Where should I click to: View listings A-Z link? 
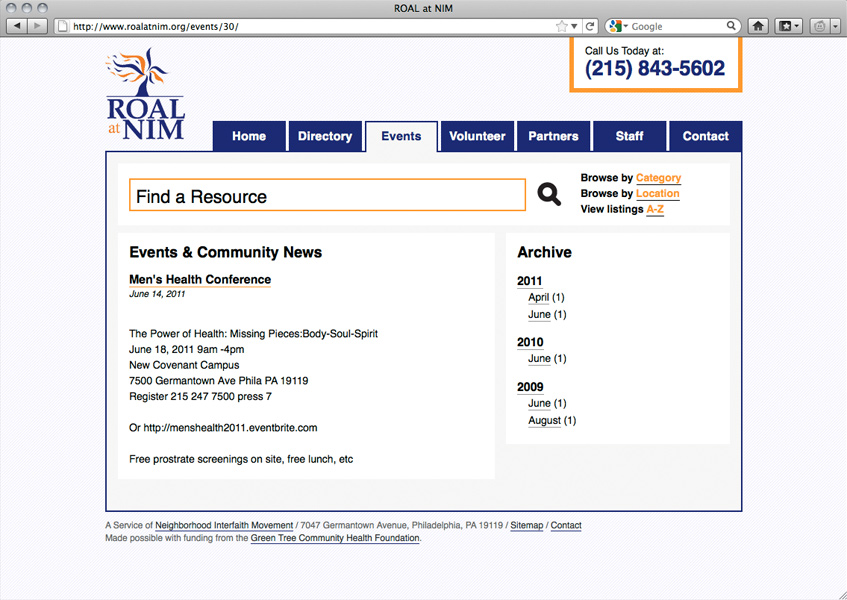[655, 209]
